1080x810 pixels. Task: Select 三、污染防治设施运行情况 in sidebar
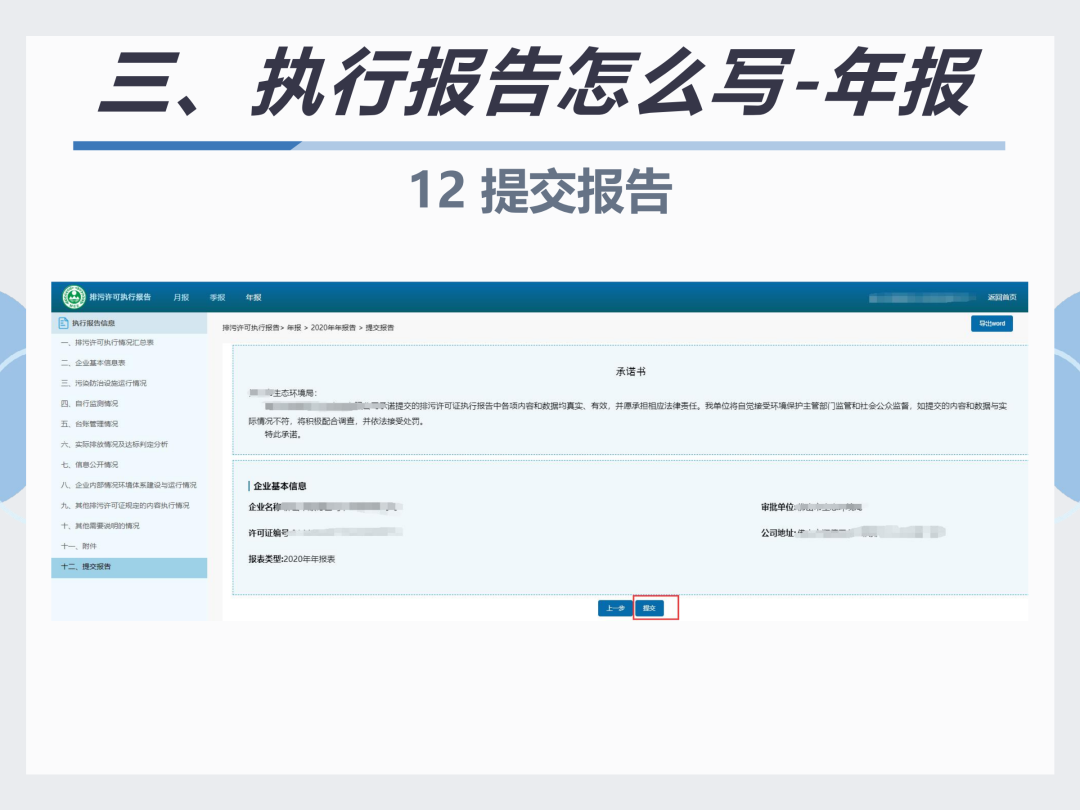pos(129,384)
